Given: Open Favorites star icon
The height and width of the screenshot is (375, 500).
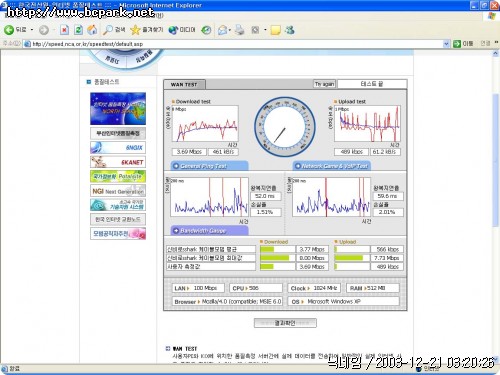Looking at the screenshot, I should [x=135, y=30].
